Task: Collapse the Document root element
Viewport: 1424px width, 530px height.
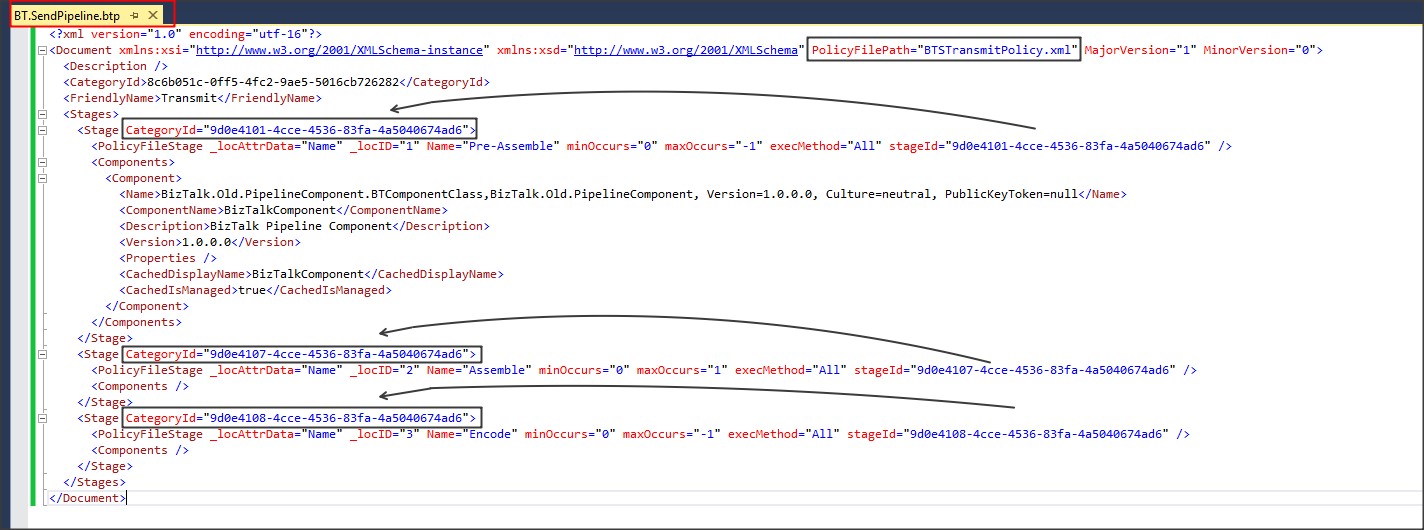Action: [x=42, y=50]
